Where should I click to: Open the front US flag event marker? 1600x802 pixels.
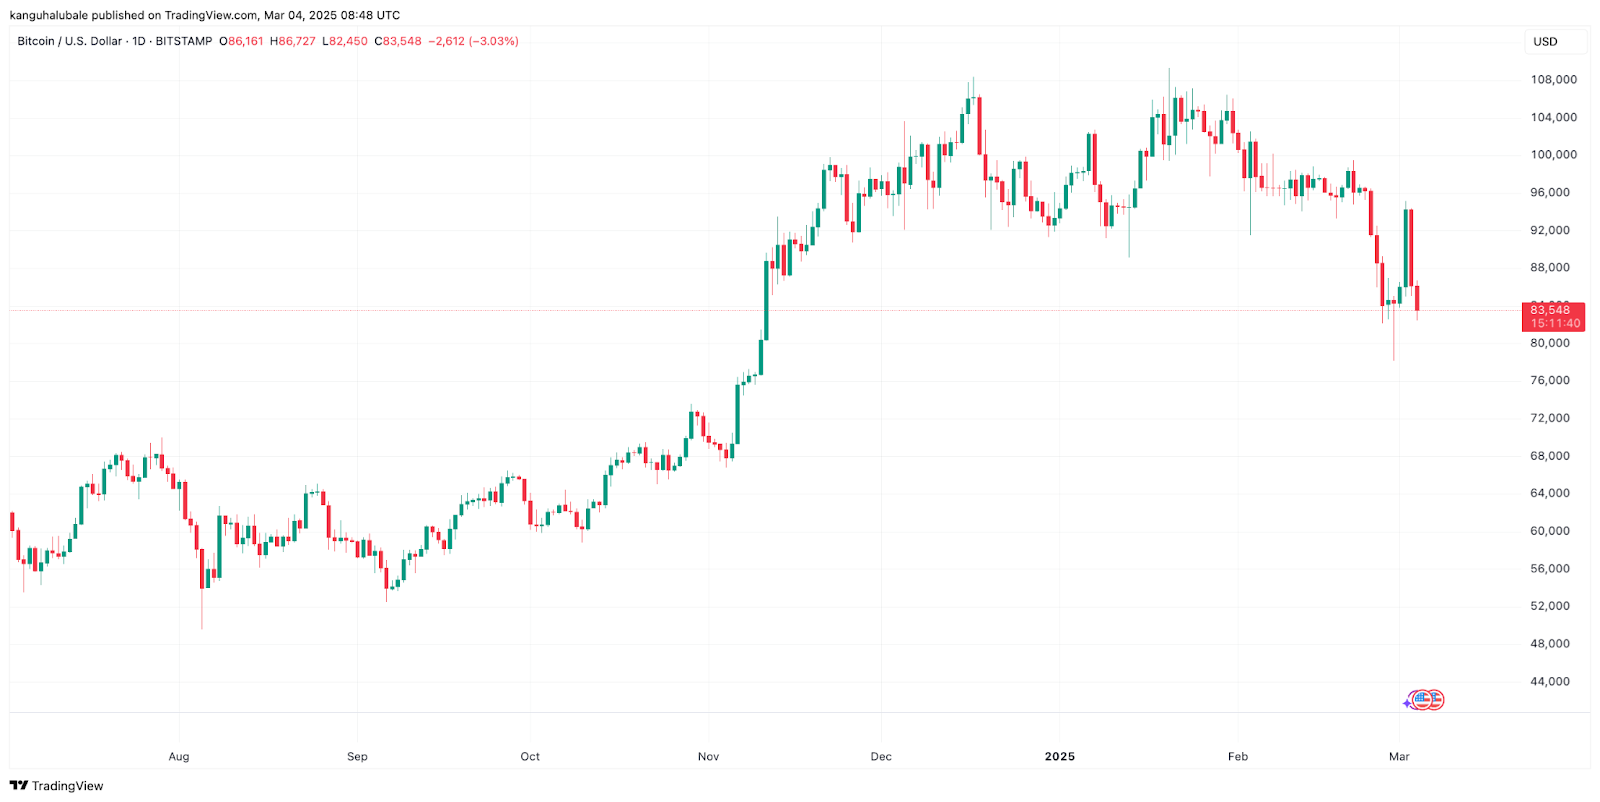point(1421,700)
